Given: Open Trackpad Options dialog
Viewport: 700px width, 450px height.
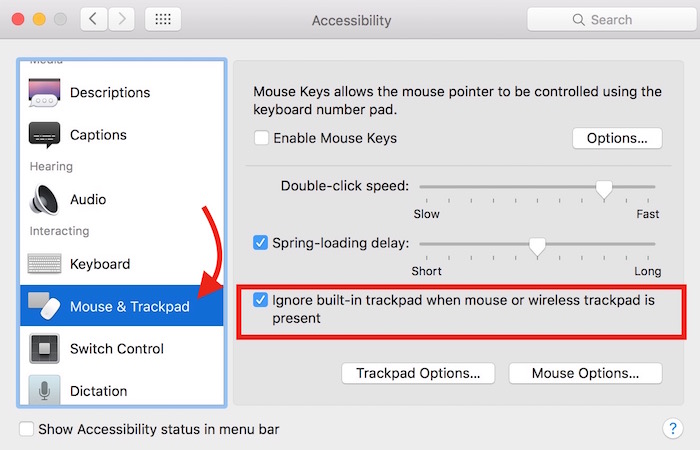Looking at the screenshot, I should coord(418,373).
